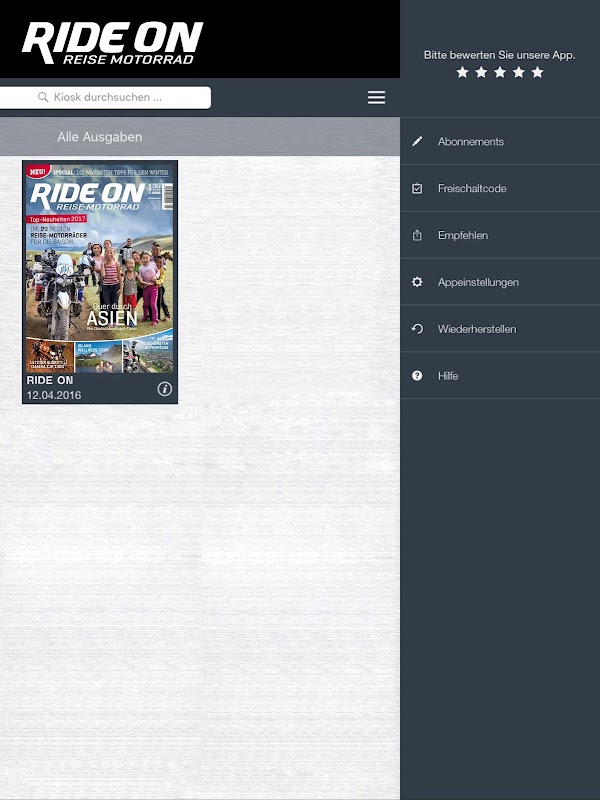Rate the app with first star
This screenshot has width=600, height=800.
463,72
